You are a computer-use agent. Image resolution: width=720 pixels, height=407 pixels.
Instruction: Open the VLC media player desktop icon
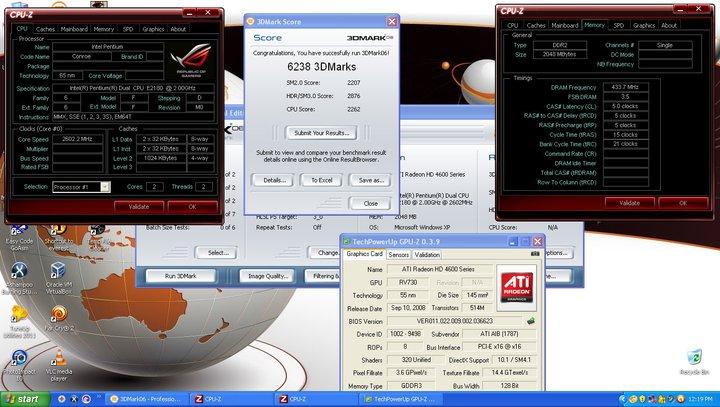pos(59,365)
